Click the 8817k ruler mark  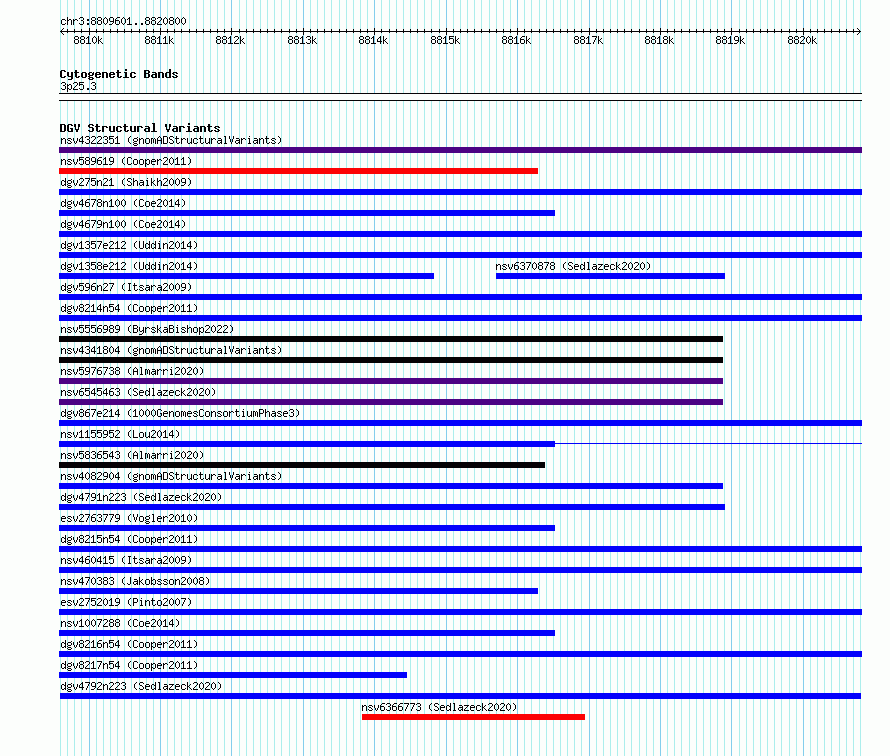pyautogui.click(x=589, y=40)
